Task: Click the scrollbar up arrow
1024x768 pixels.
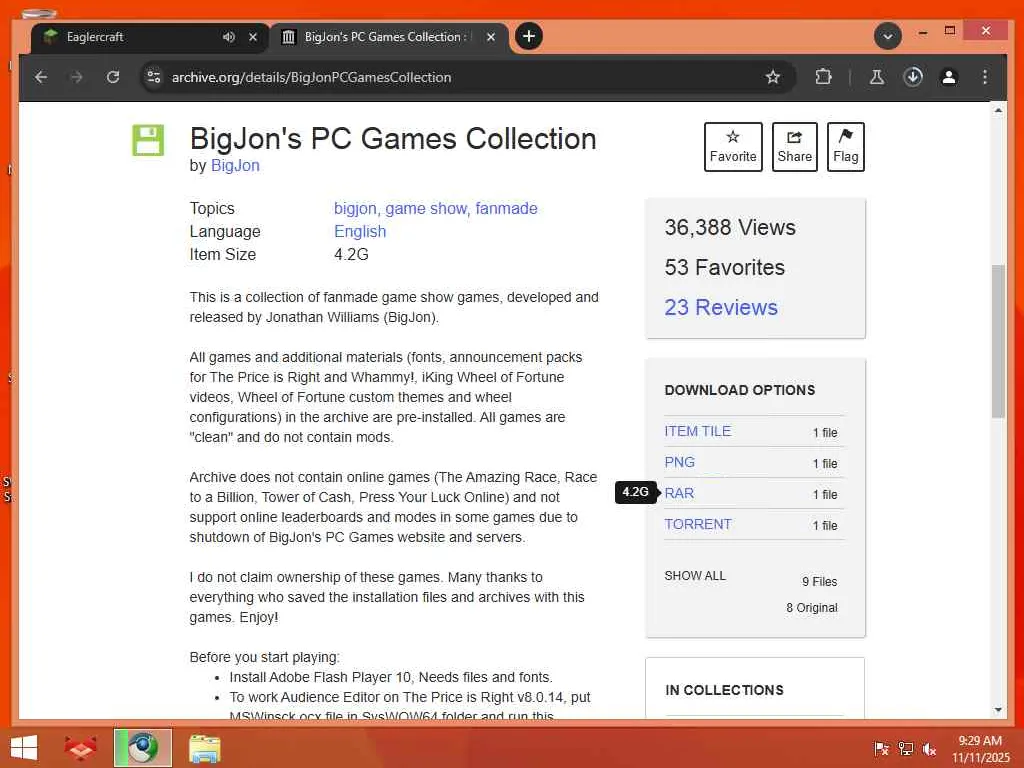Action: click(x=998, y=110)
